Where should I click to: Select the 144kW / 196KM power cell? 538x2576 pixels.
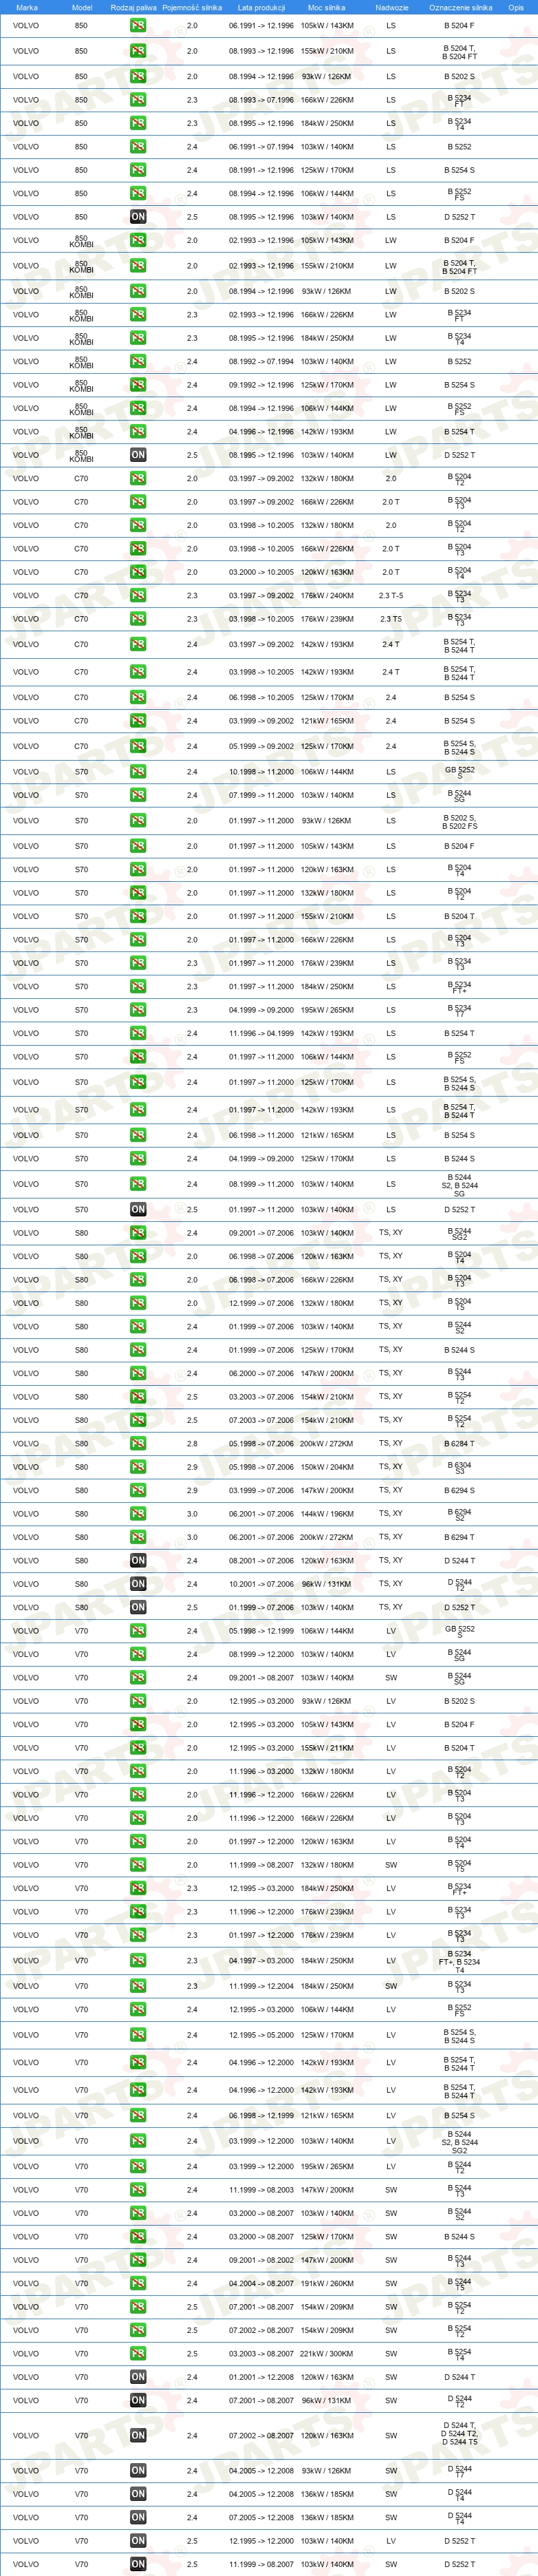coord(327,1514)
